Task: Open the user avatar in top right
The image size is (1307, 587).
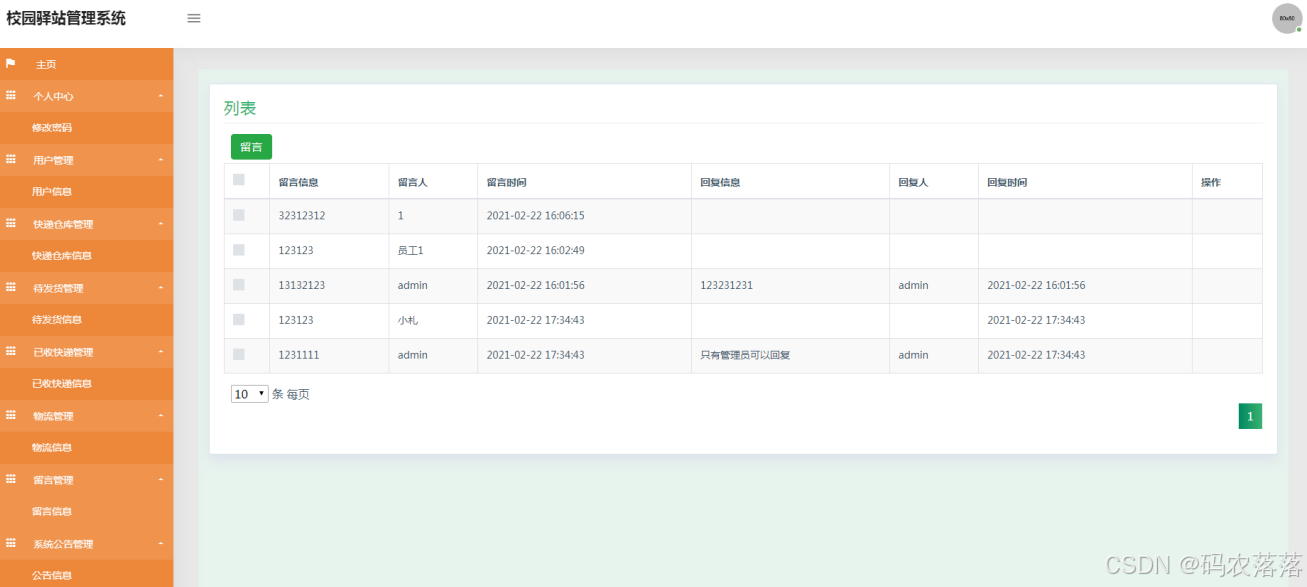Action: [x=1286, y=18]
